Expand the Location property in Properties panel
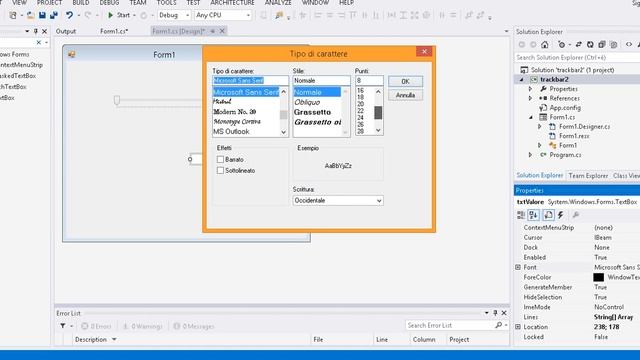 pyautogui.click(x=518, y=327)
